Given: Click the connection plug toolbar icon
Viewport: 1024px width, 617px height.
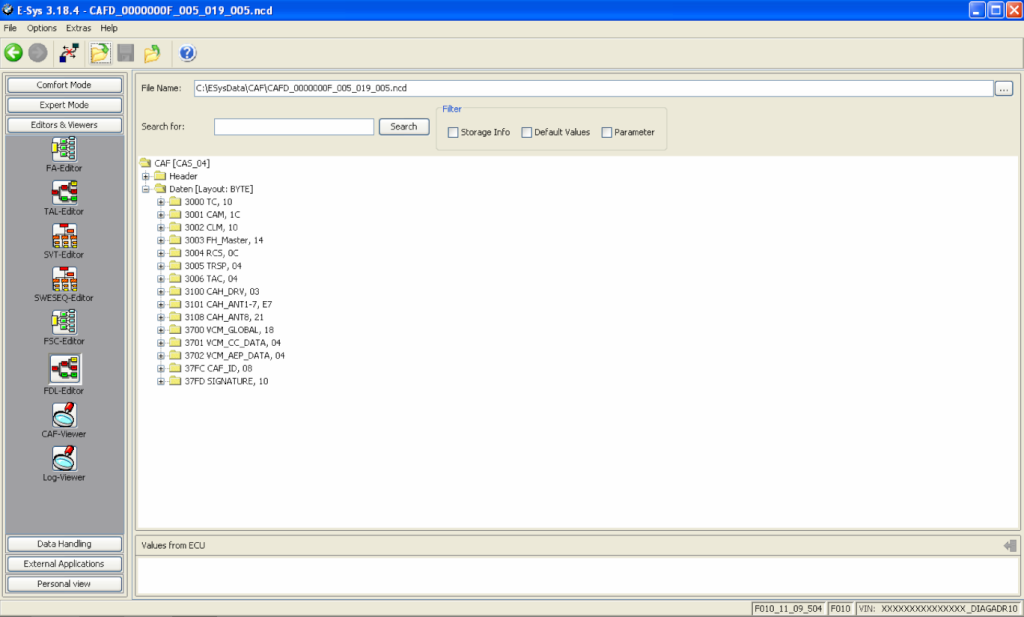Looking at the screenshot, I should pos(69,53).
